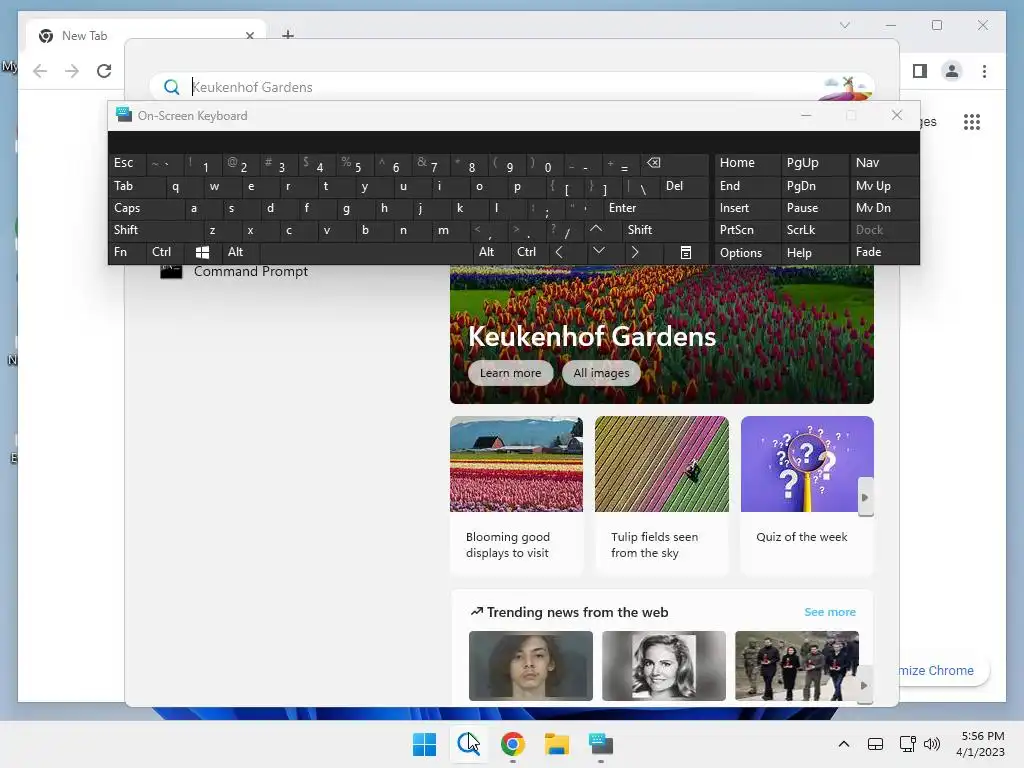Open Chrome tab search dropdown
The height and width of the screenshot is (768, 1024).
[x=844, y=25]
